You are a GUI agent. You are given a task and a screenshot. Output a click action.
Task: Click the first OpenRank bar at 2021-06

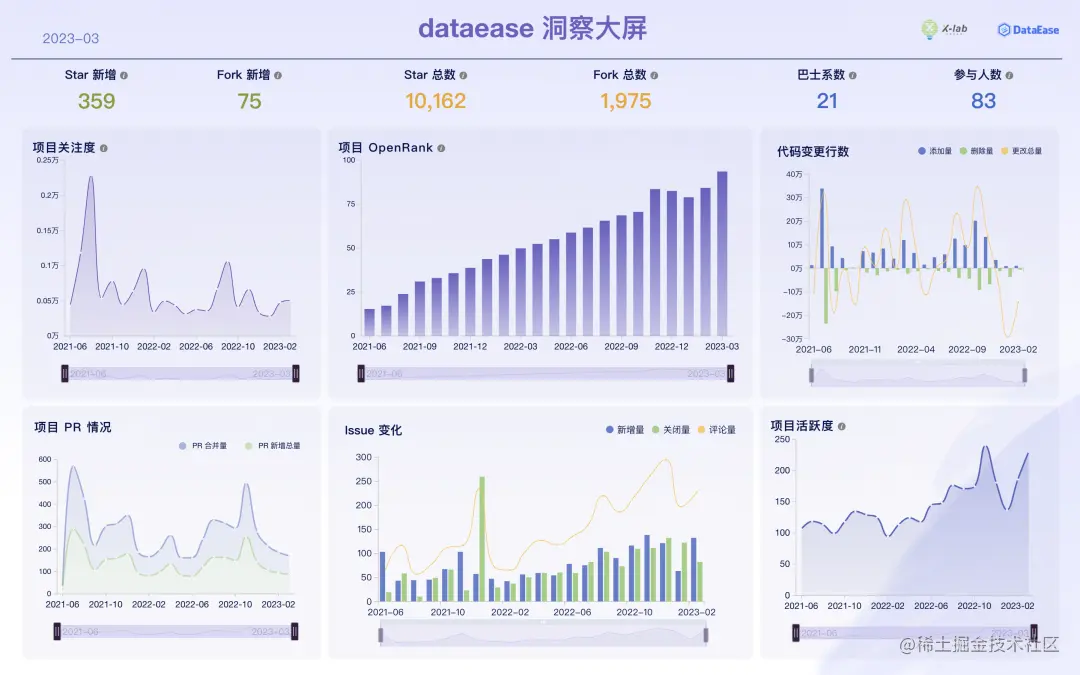(369, 322)
